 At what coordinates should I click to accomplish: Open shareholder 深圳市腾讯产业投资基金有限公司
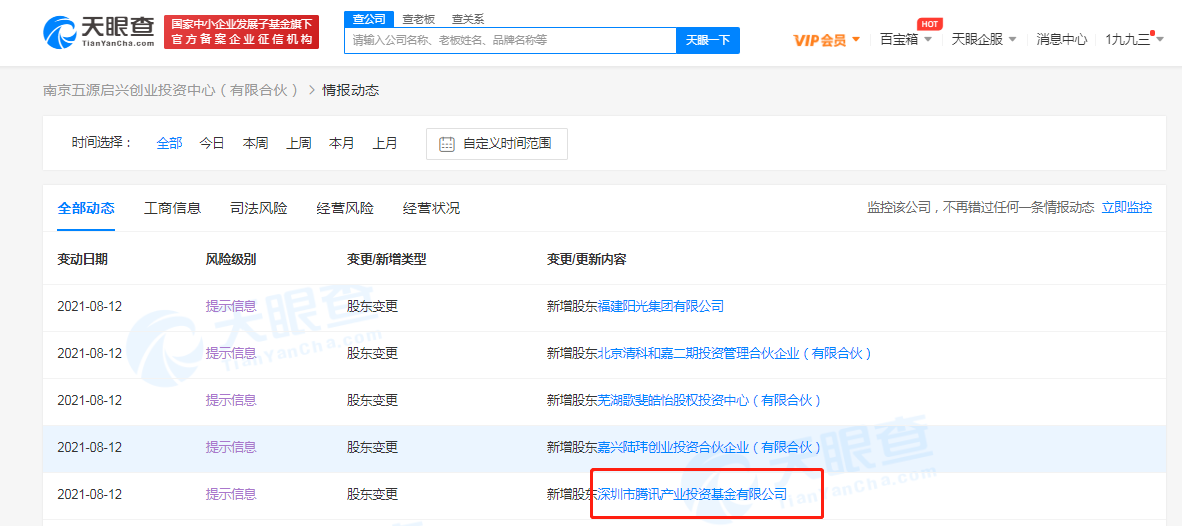pos(692,495)
